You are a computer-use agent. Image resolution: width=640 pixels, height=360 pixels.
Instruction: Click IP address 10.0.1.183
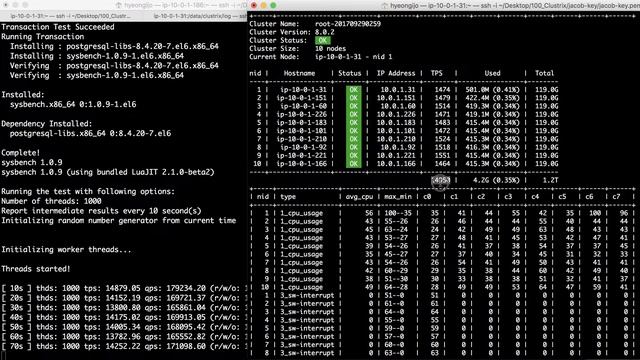click(x=396, y=122)
